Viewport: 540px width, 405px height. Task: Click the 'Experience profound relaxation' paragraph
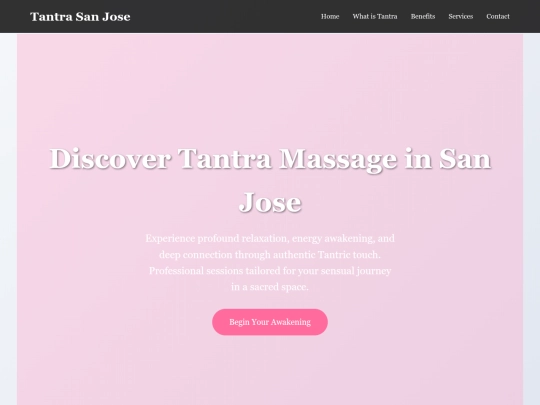click(270, 262)
